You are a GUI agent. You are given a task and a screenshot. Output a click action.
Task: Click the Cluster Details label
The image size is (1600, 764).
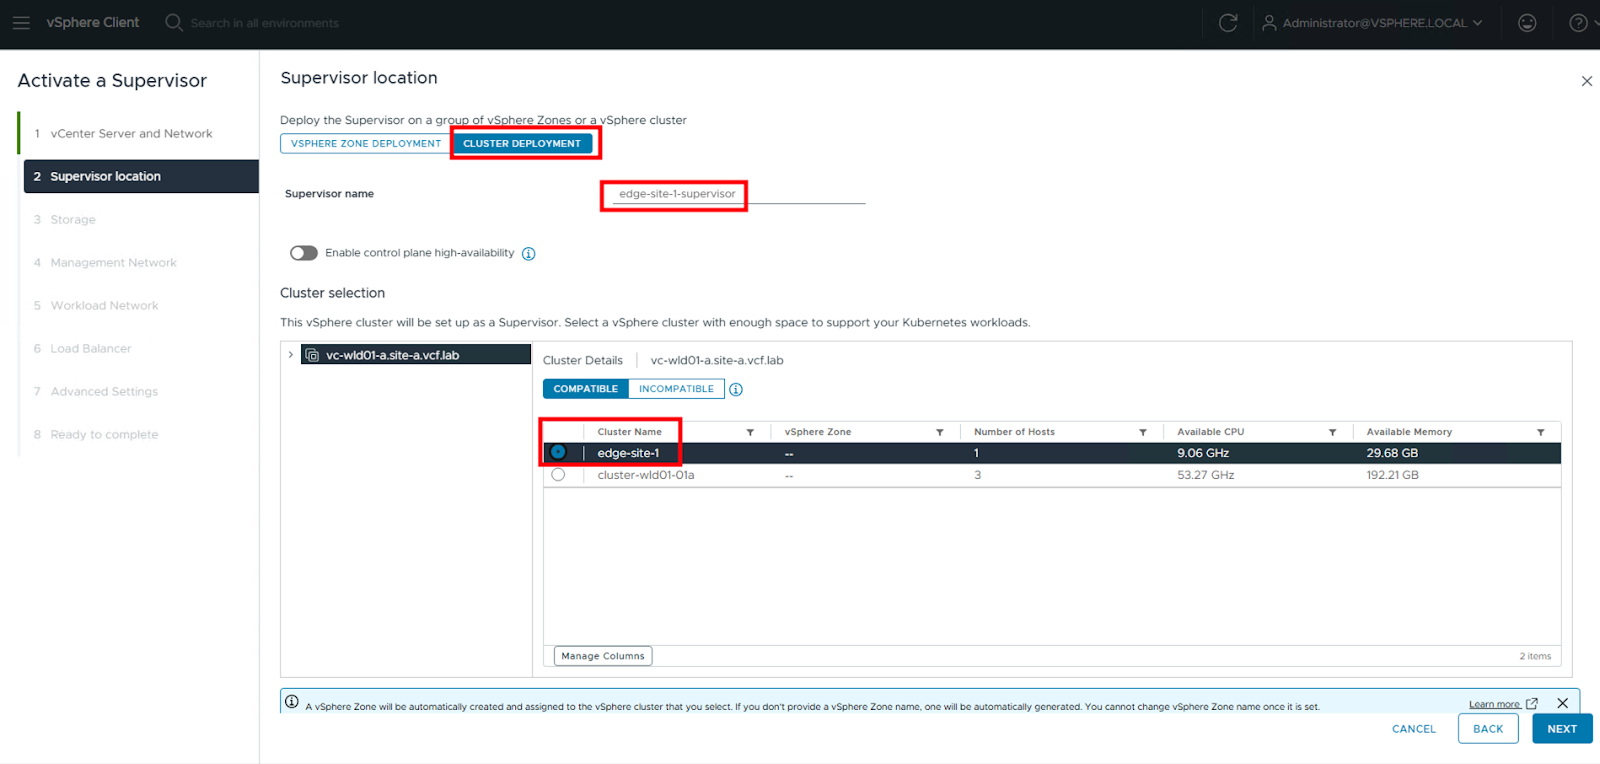583,360
